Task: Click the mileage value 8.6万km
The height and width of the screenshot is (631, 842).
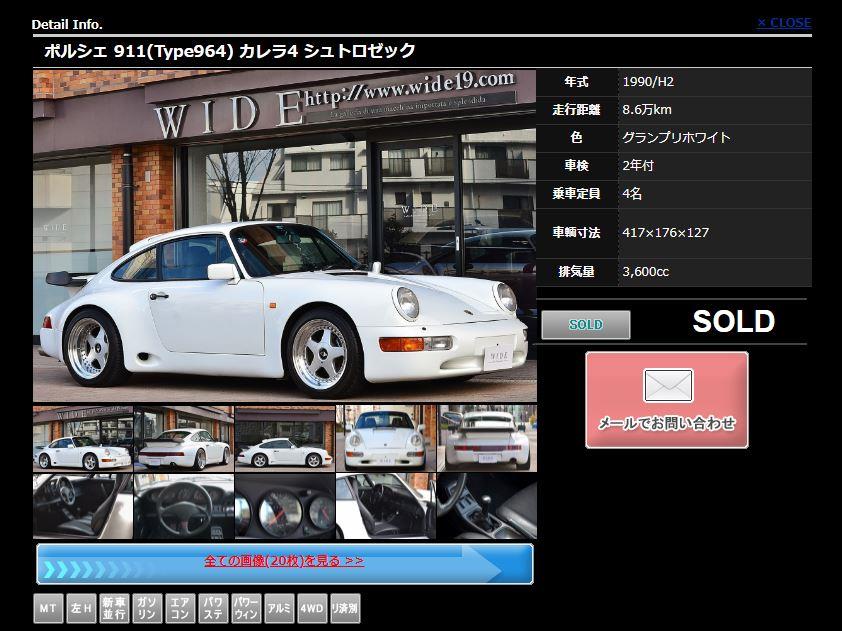Action: [x=647, y=110]
